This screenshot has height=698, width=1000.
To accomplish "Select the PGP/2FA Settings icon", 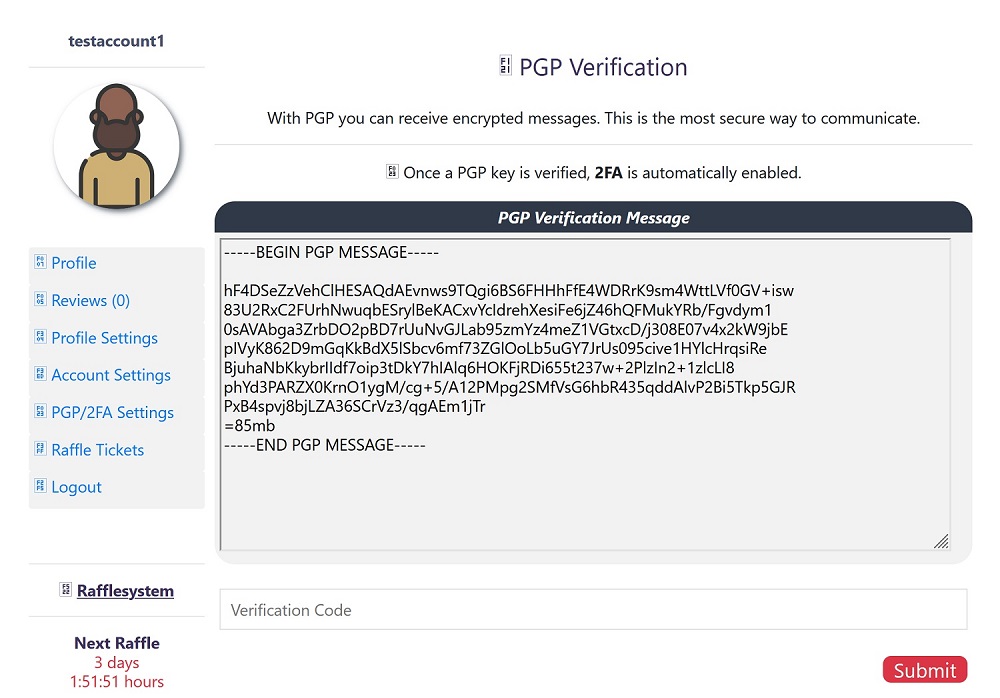I will [38, 412].
